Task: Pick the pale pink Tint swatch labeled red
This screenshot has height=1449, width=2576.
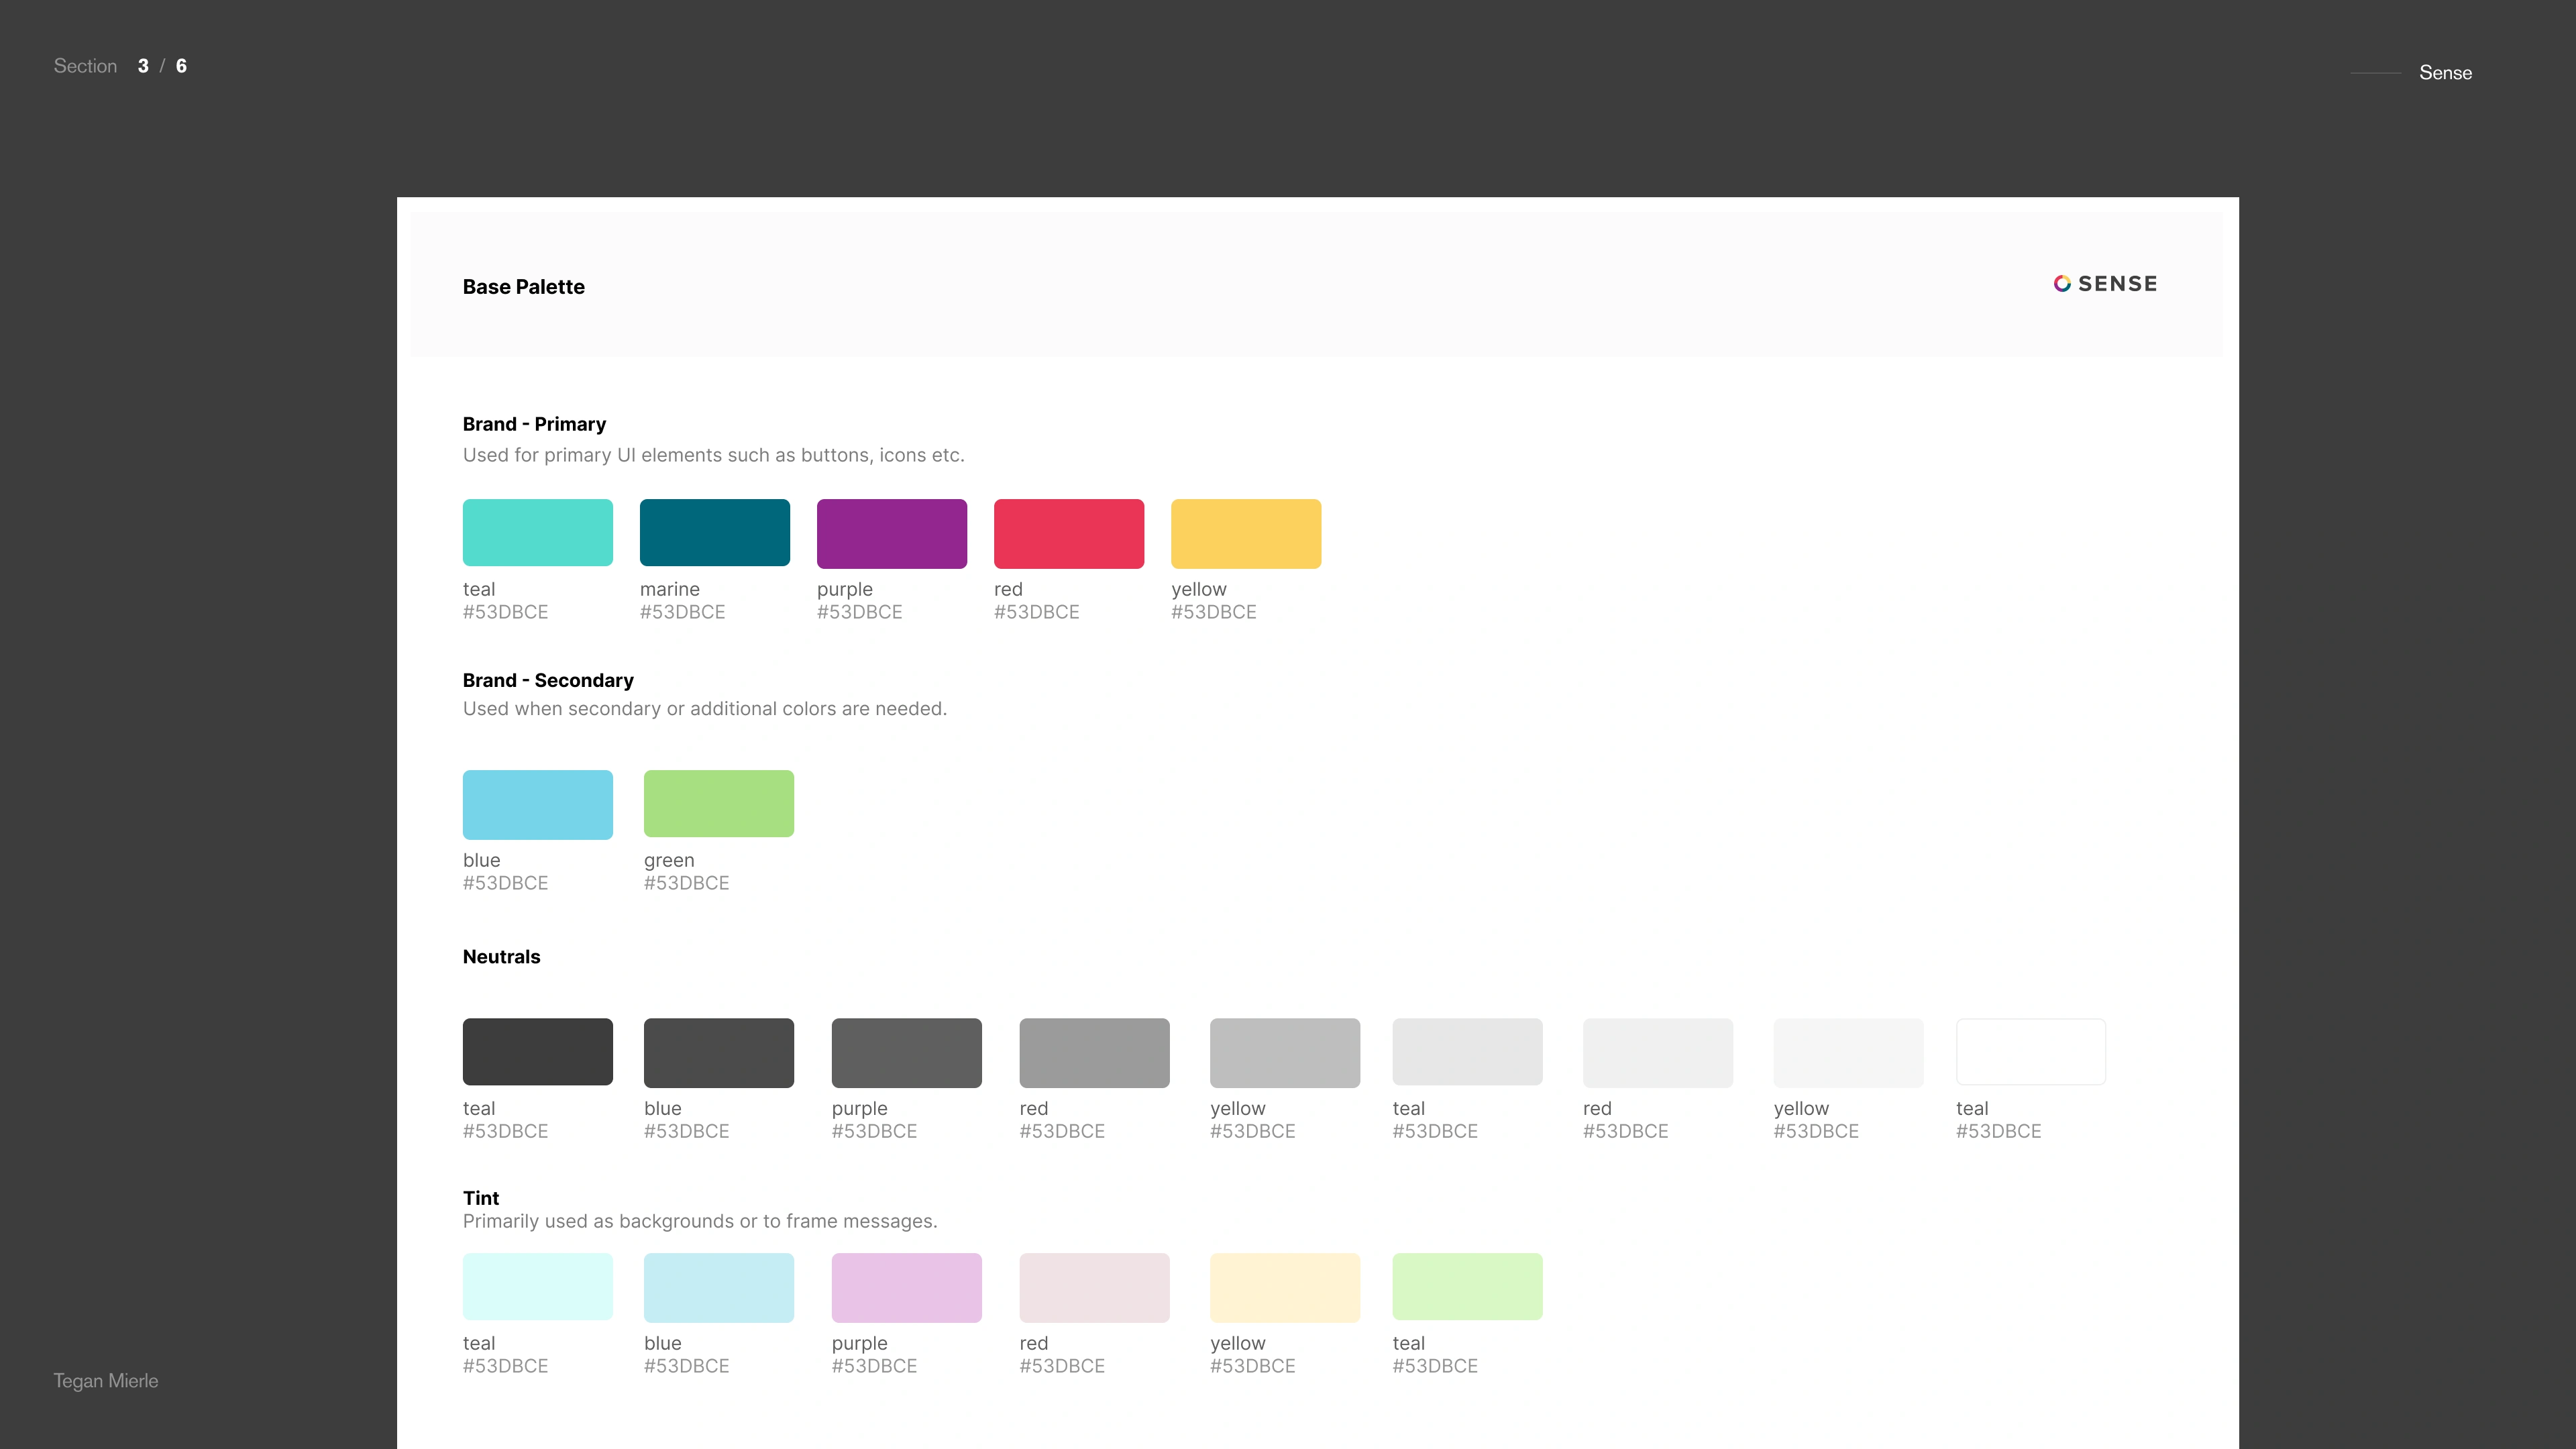Action: point(1094,1288)
